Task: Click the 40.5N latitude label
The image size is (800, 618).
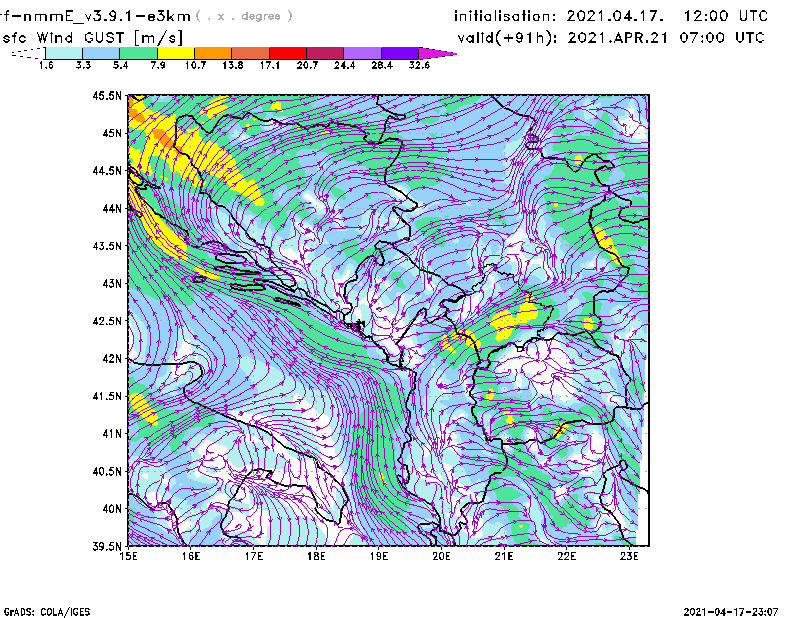Action: point(108,472)
